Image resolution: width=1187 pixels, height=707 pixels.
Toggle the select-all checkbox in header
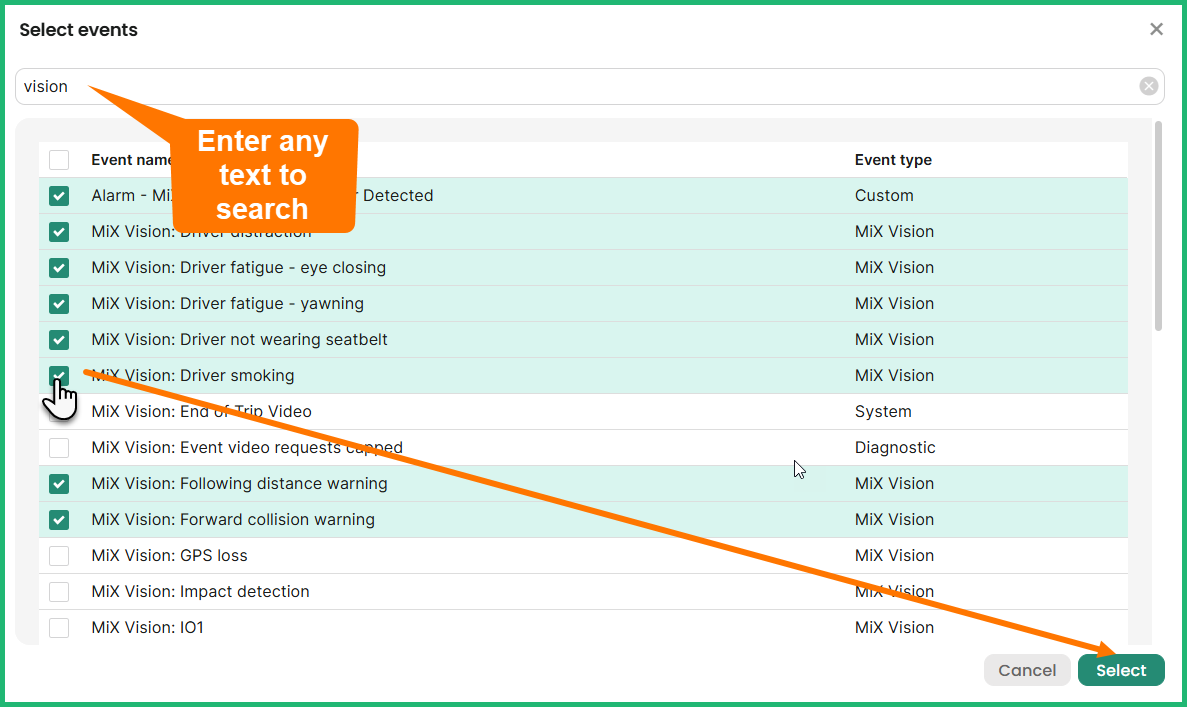[59, 160]
